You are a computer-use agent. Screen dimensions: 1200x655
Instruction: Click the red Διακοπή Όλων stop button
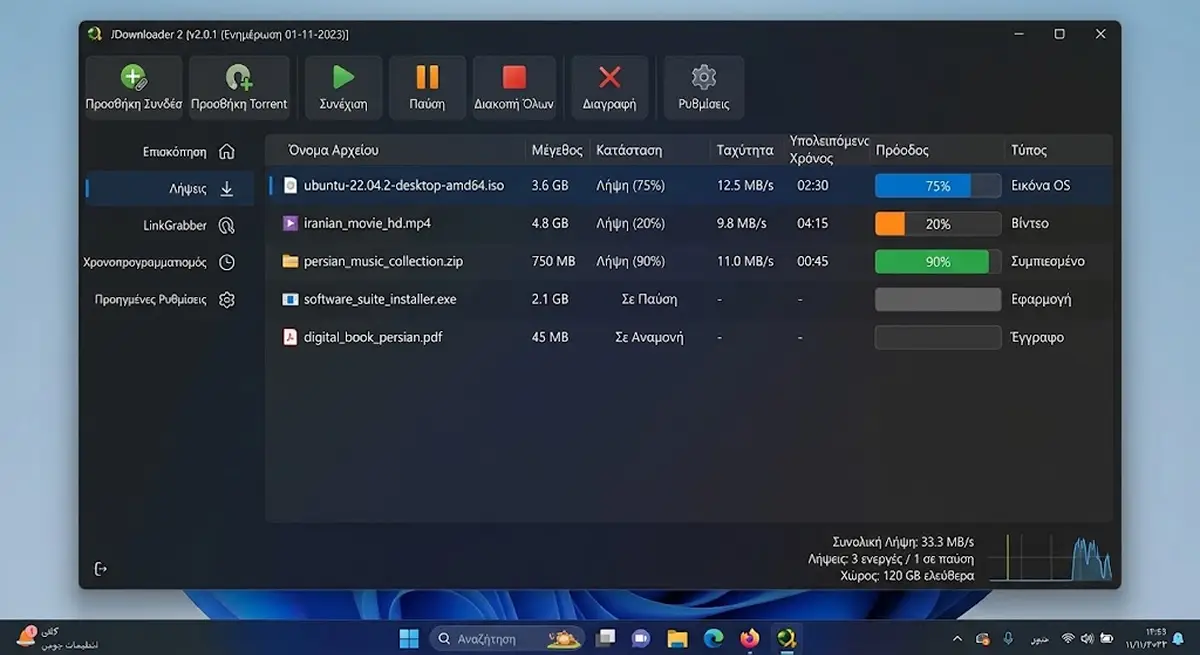pos(514,87)
